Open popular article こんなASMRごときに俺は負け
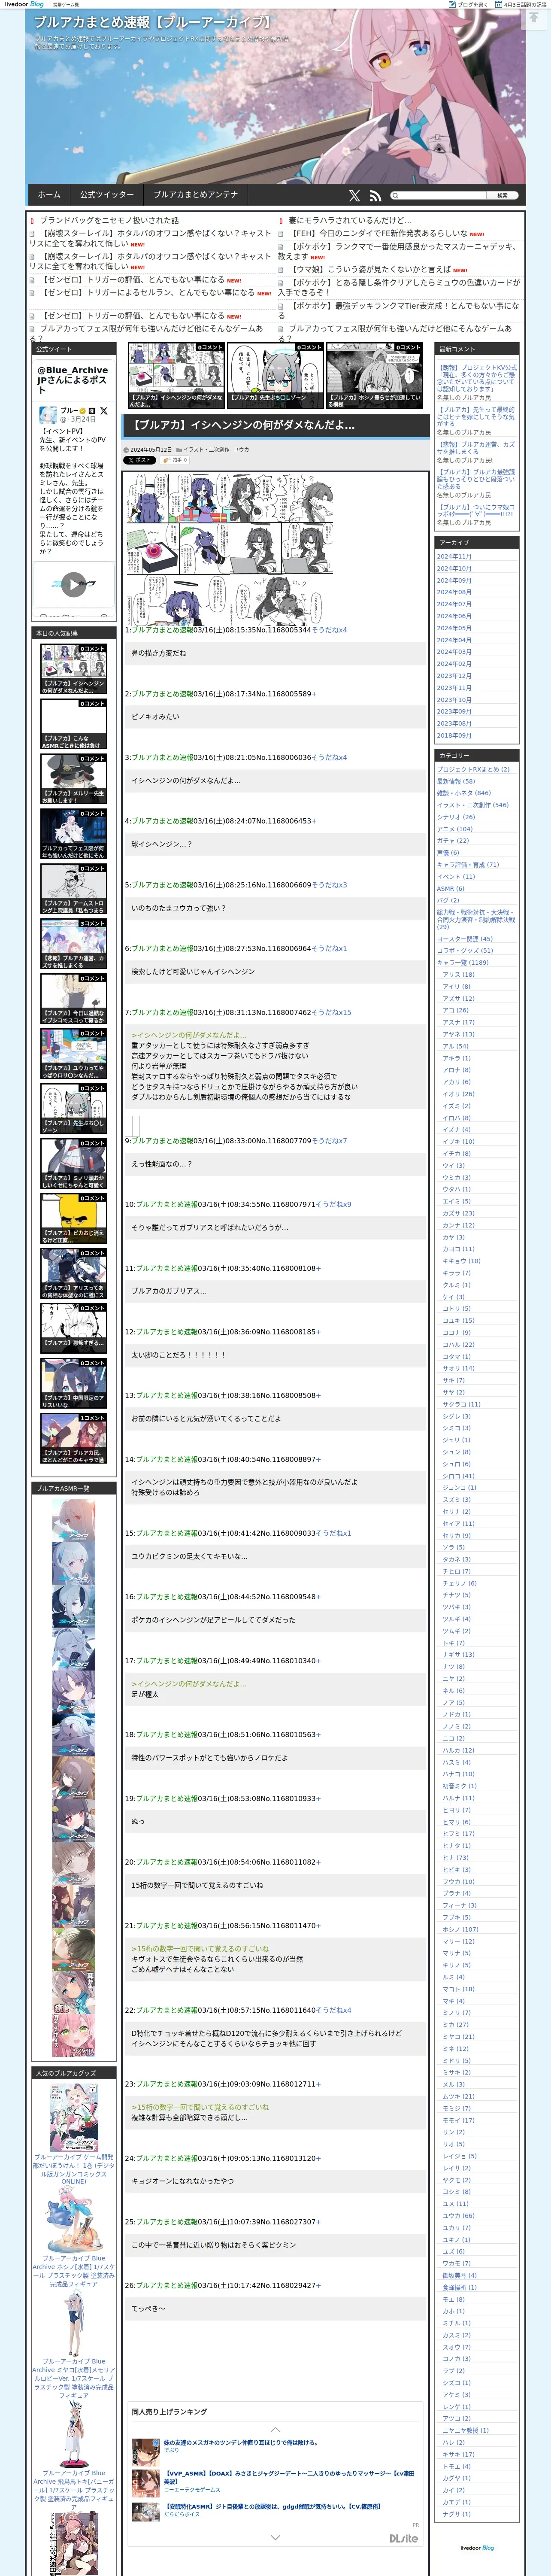551x2576 pixels. point(73,723)
